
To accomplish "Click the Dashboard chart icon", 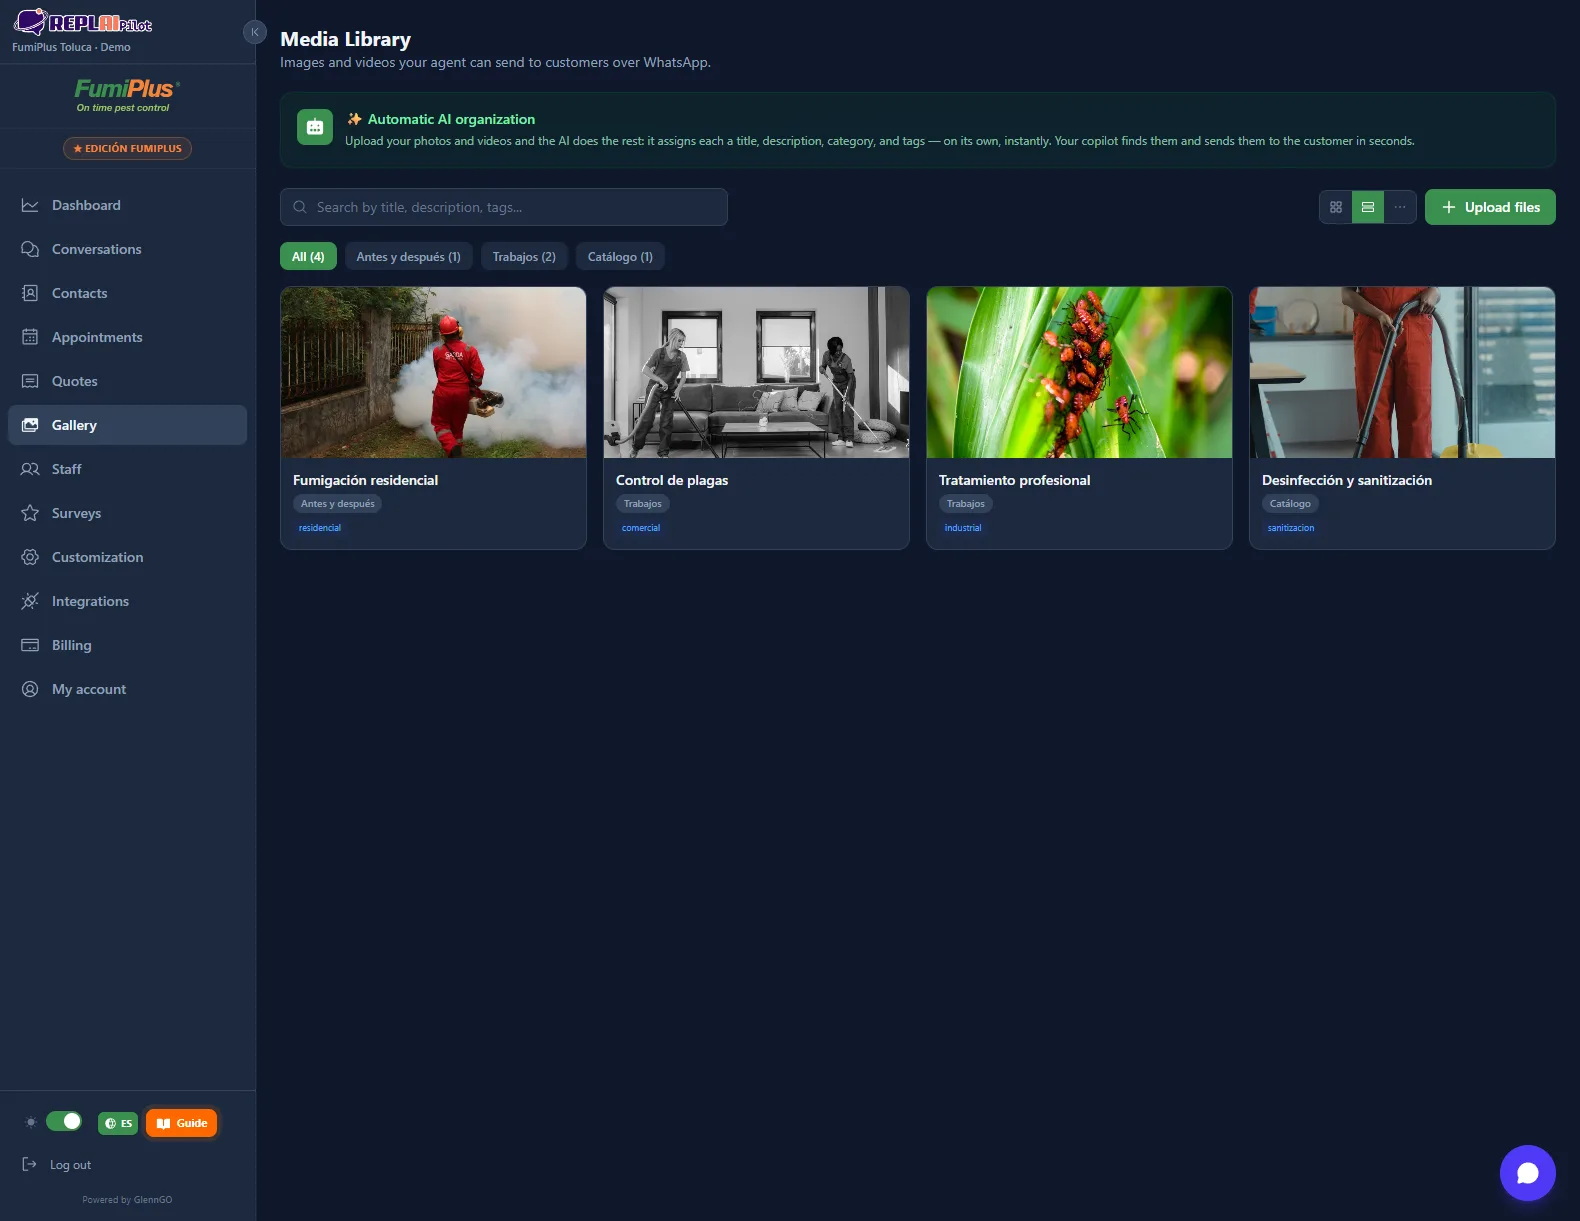I will click(30, 205).
